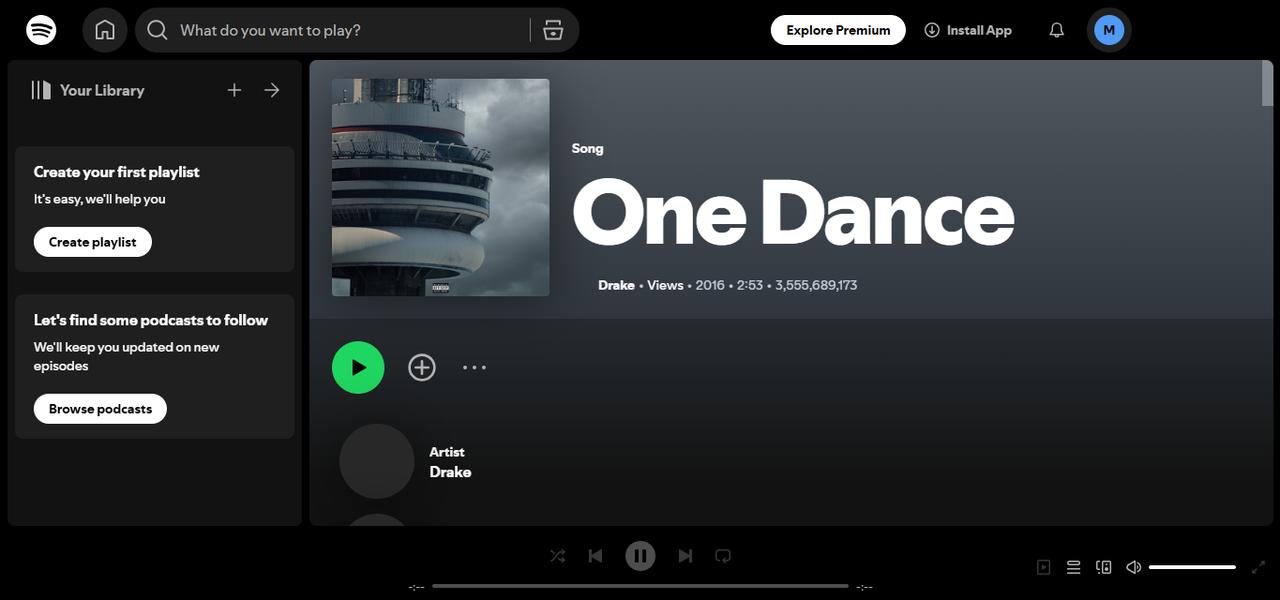Create a new playlist with the plus icon
Image resolution: width=1280 pixels, height=600 pixels.
pos(234,90)
